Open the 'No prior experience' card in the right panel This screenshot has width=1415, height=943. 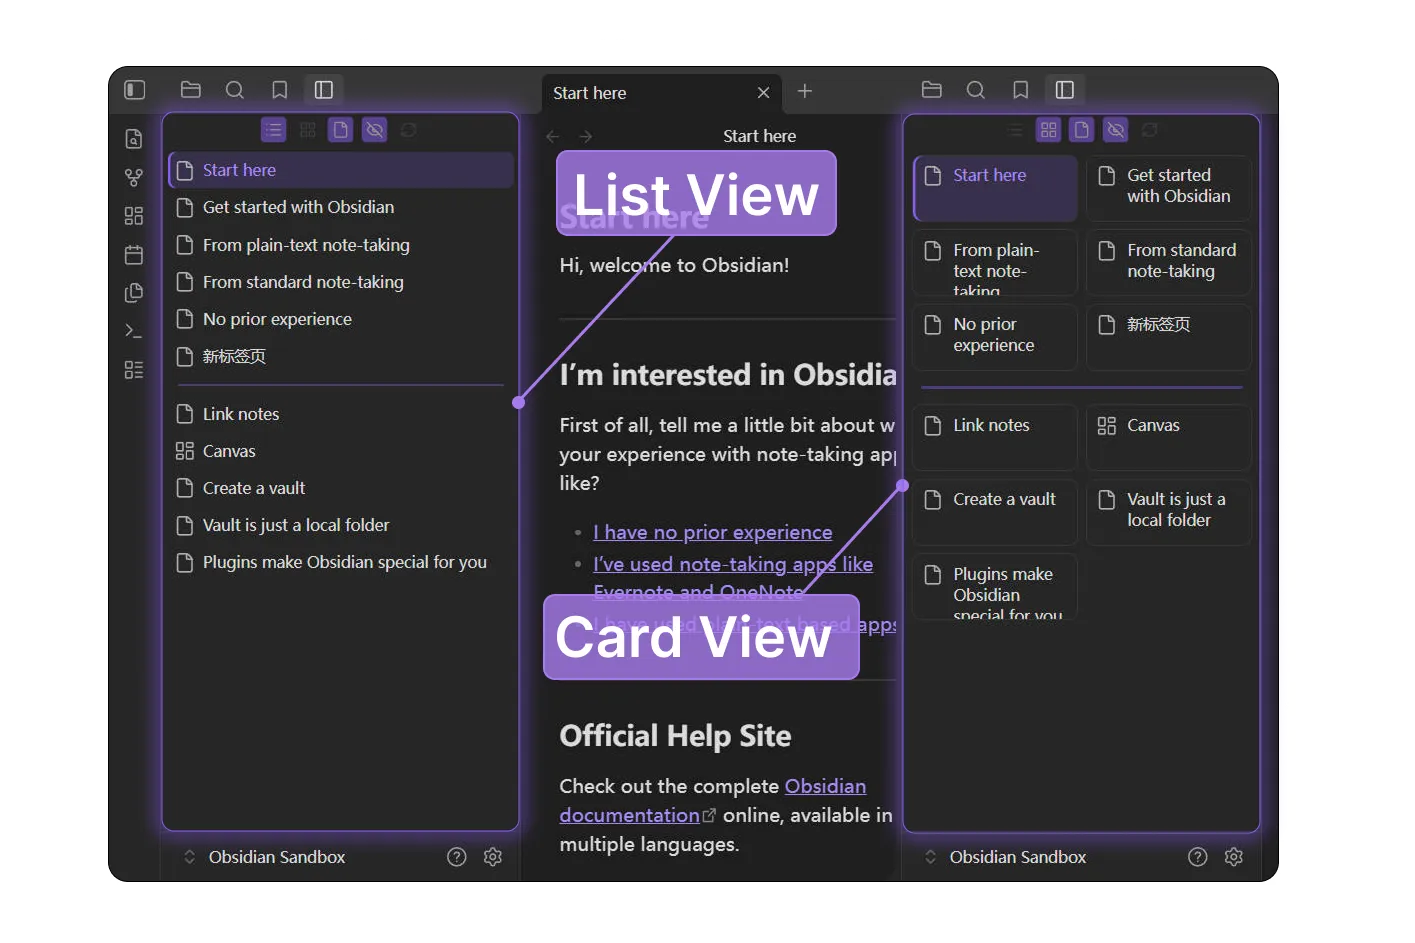[x=995, y=337]
